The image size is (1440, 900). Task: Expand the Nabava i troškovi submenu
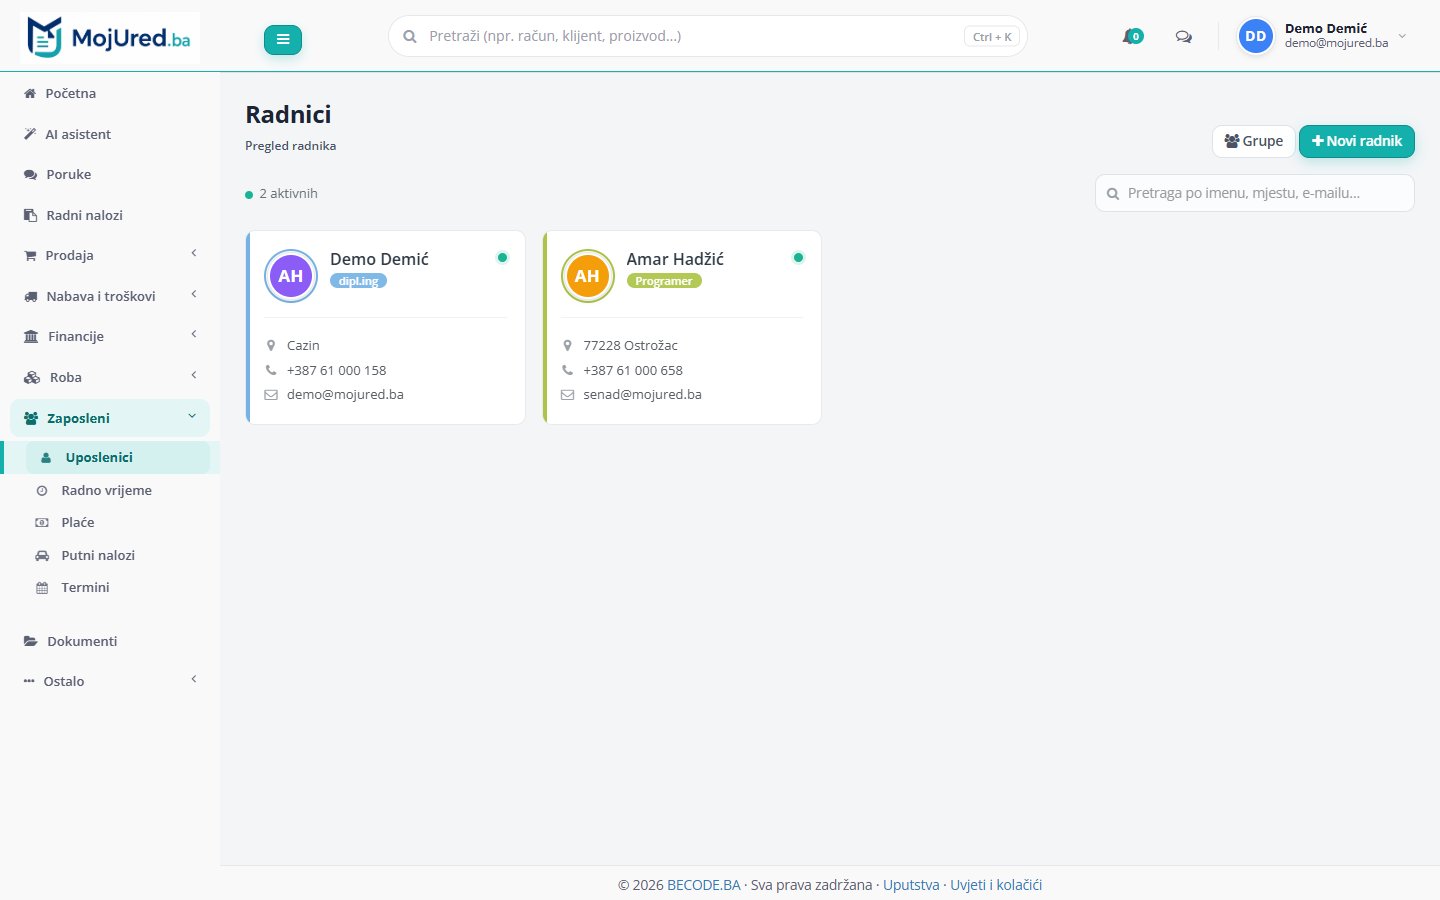coord(194,294)
